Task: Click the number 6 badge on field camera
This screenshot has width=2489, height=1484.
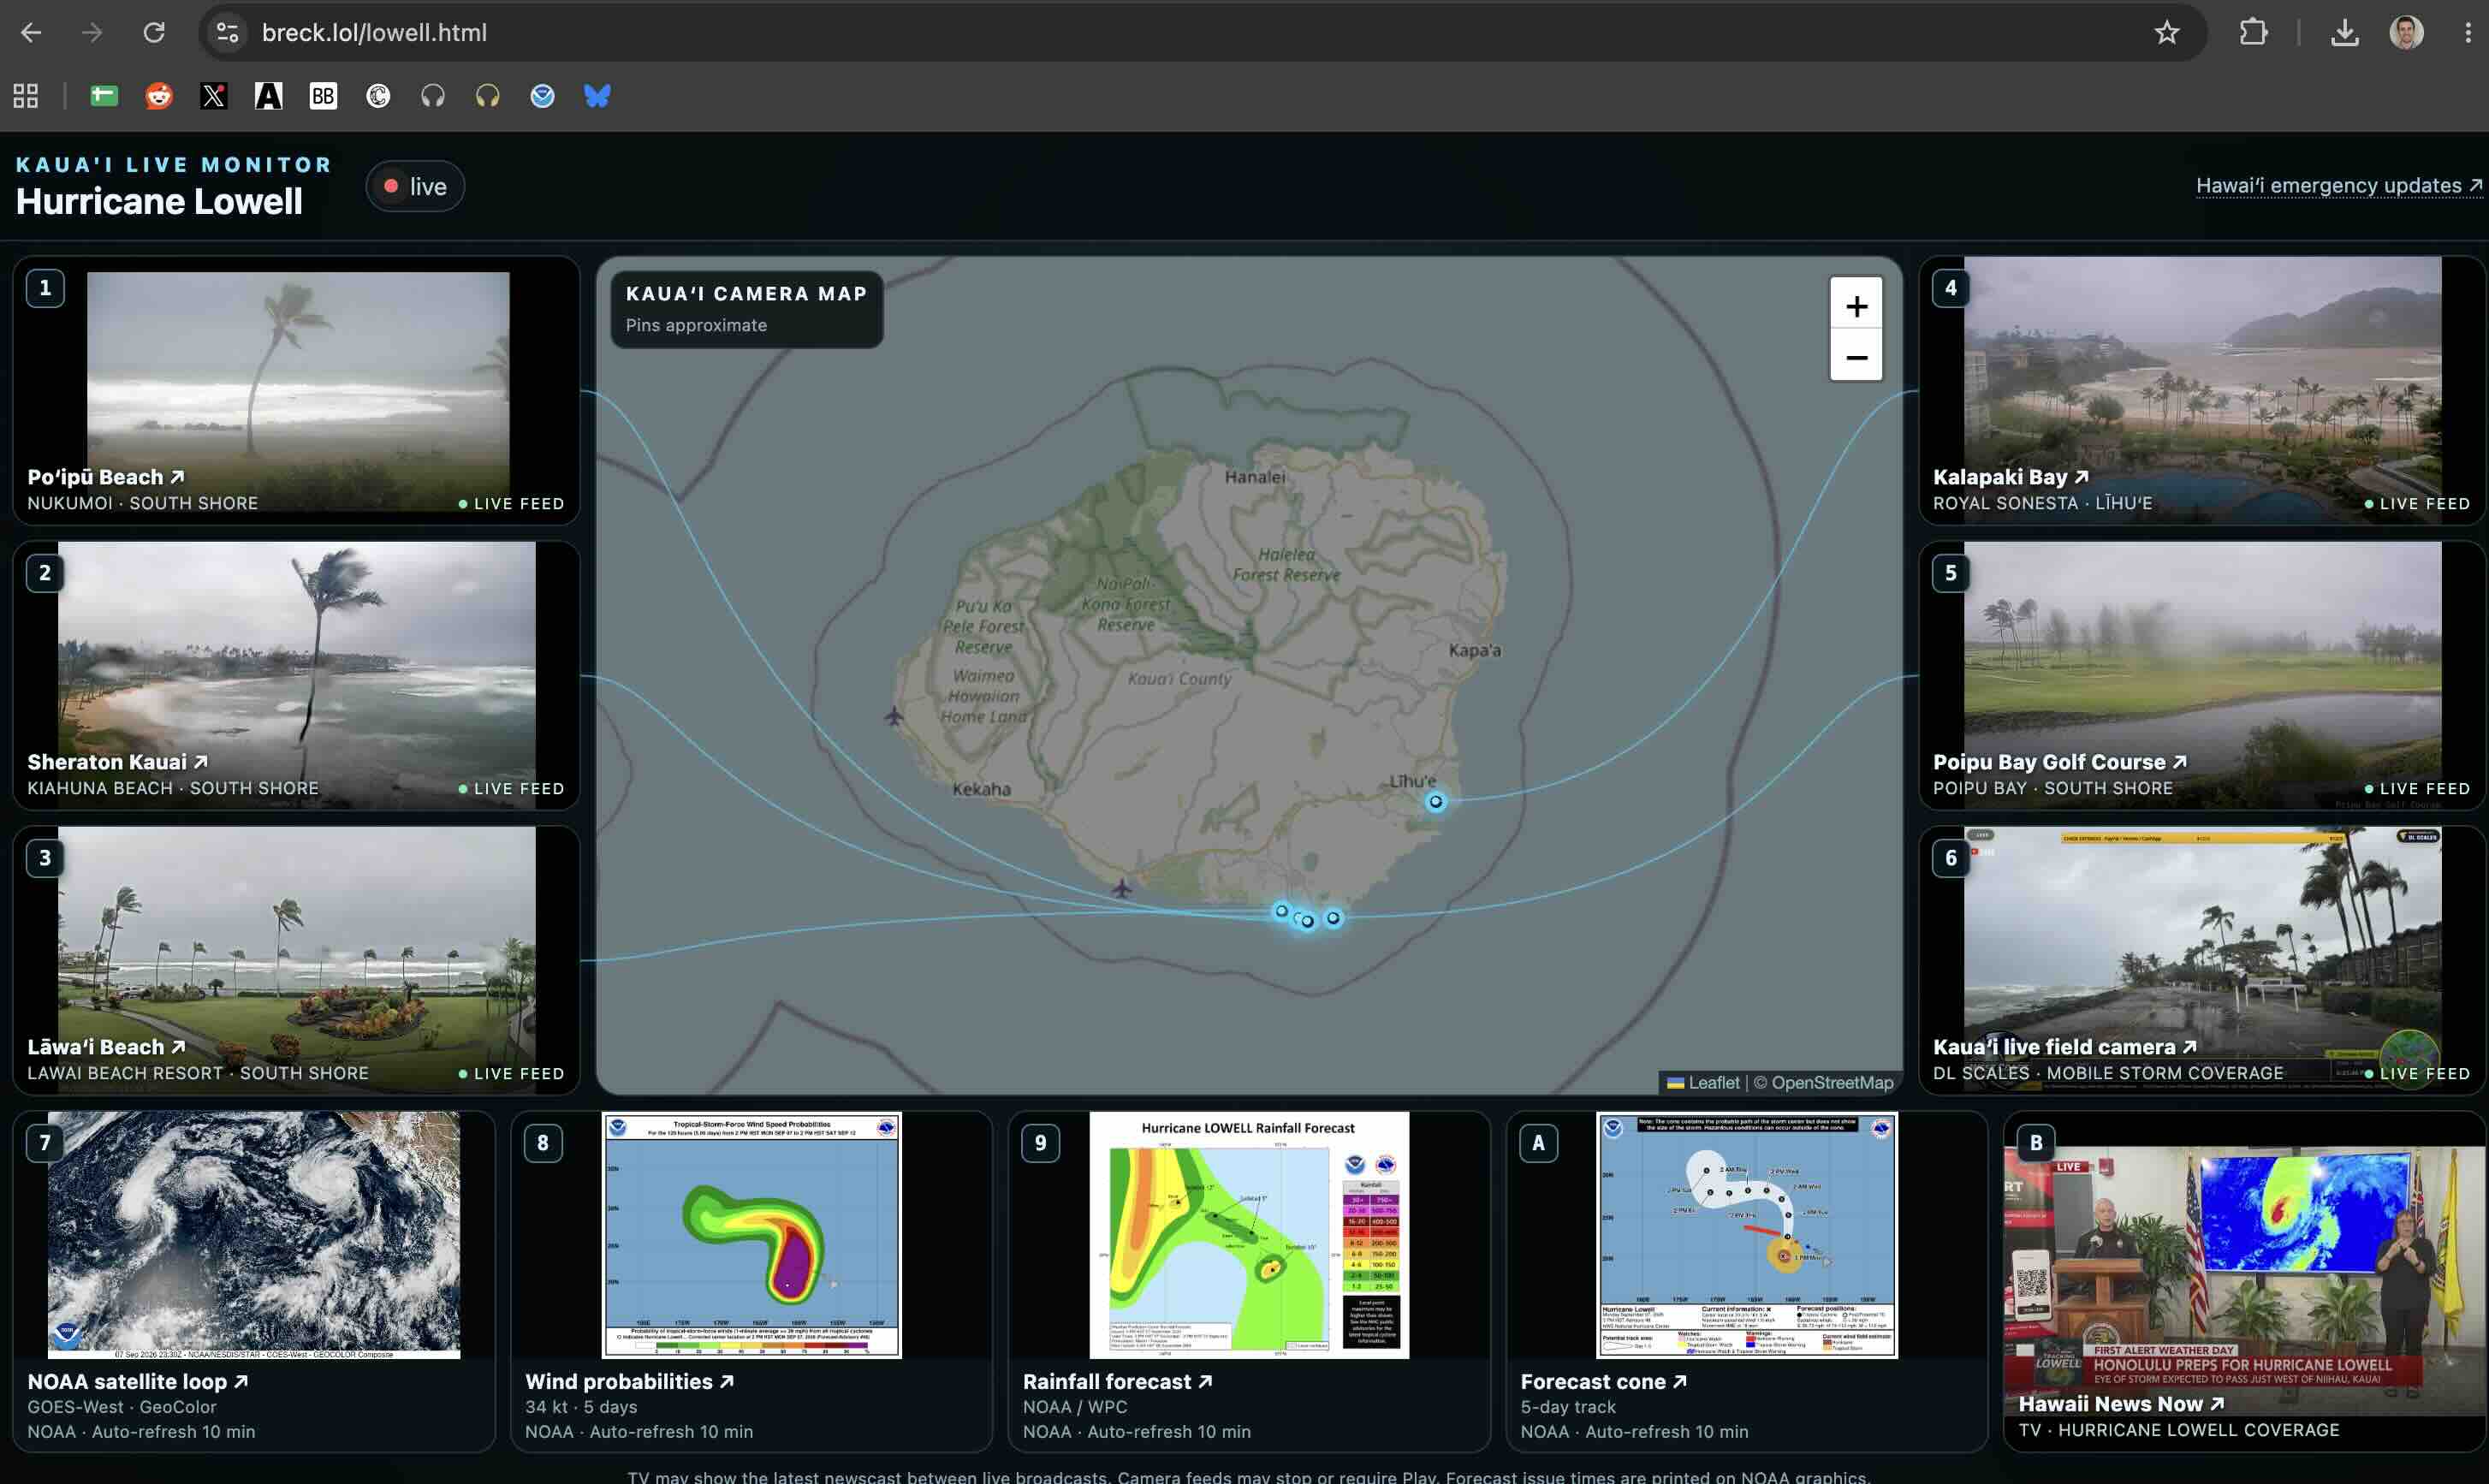Action: coord(1951,858)
